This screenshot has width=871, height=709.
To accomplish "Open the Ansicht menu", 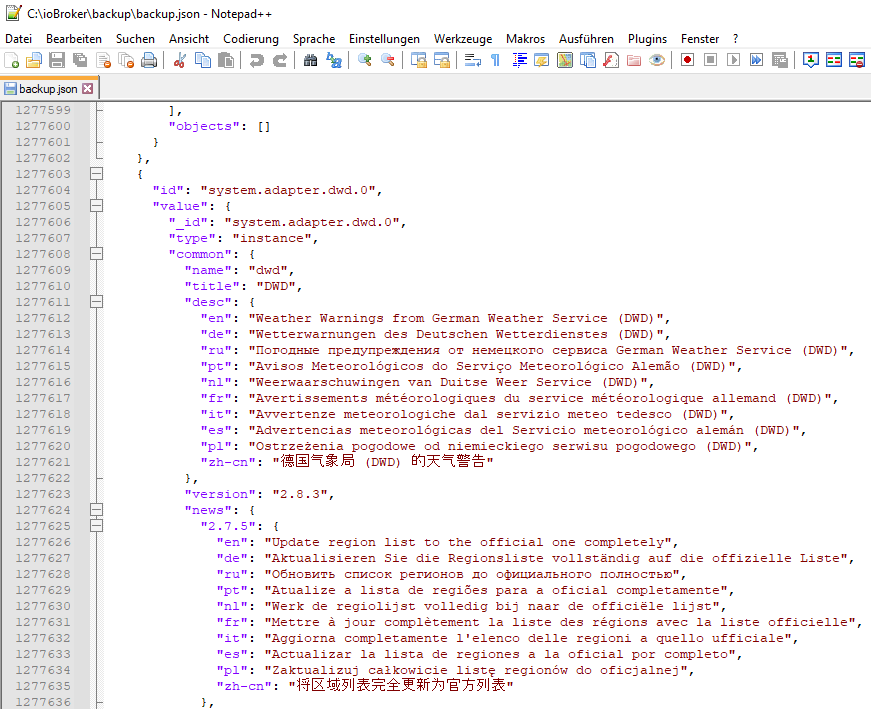I will click(189, 39).
